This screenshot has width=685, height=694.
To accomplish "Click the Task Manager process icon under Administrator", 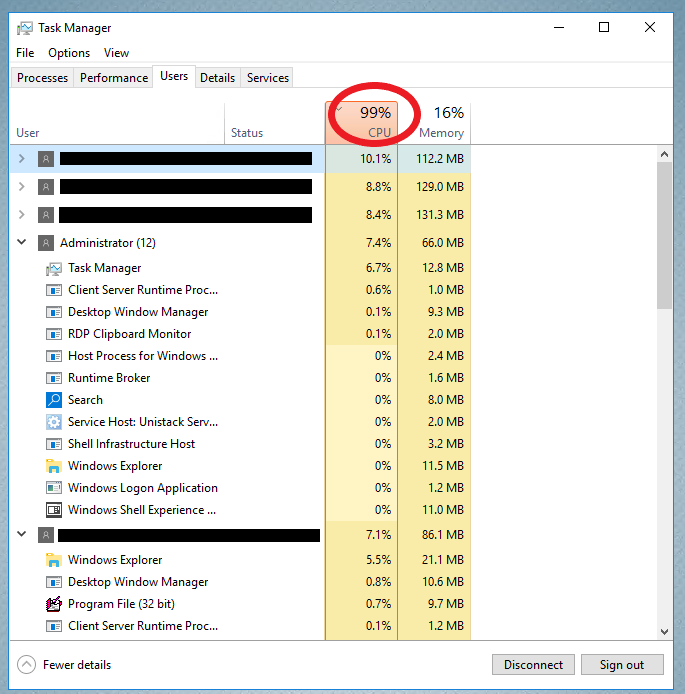I will tap(54, 268).
